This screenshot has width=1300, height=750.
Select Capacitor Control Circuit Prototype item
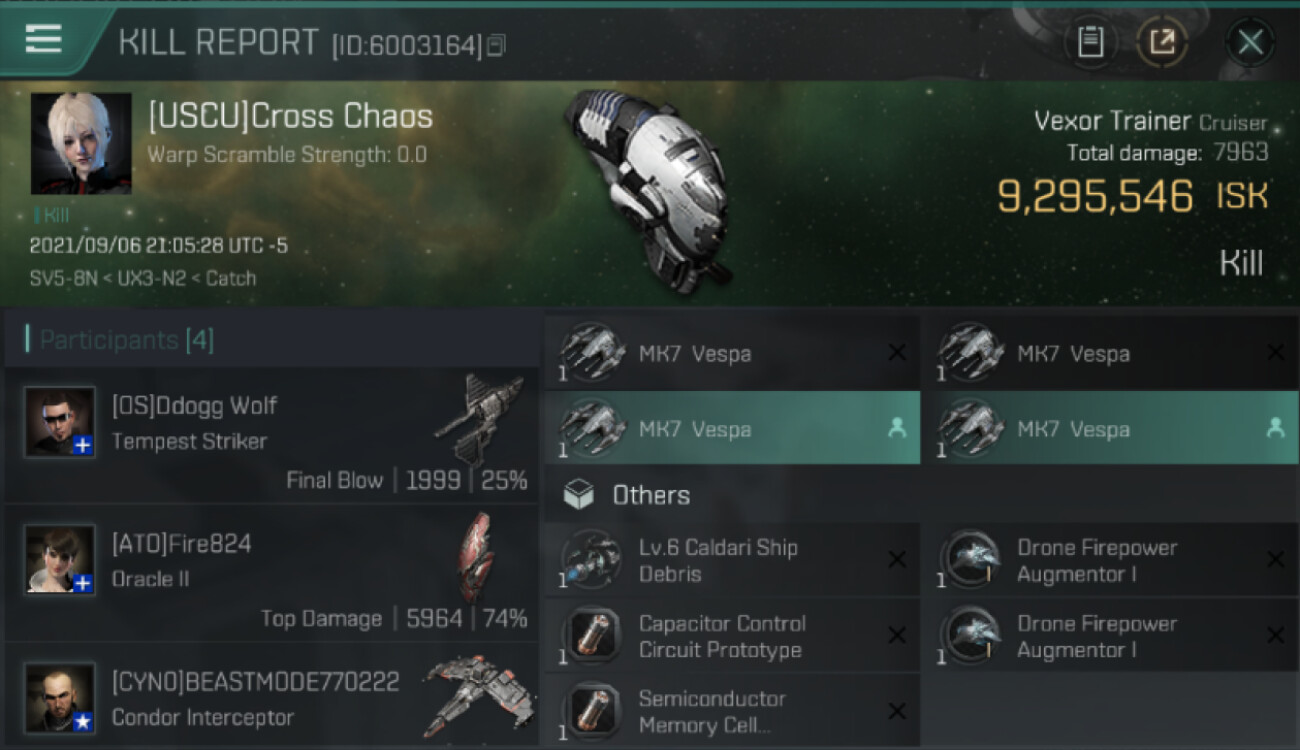(732, 637)
